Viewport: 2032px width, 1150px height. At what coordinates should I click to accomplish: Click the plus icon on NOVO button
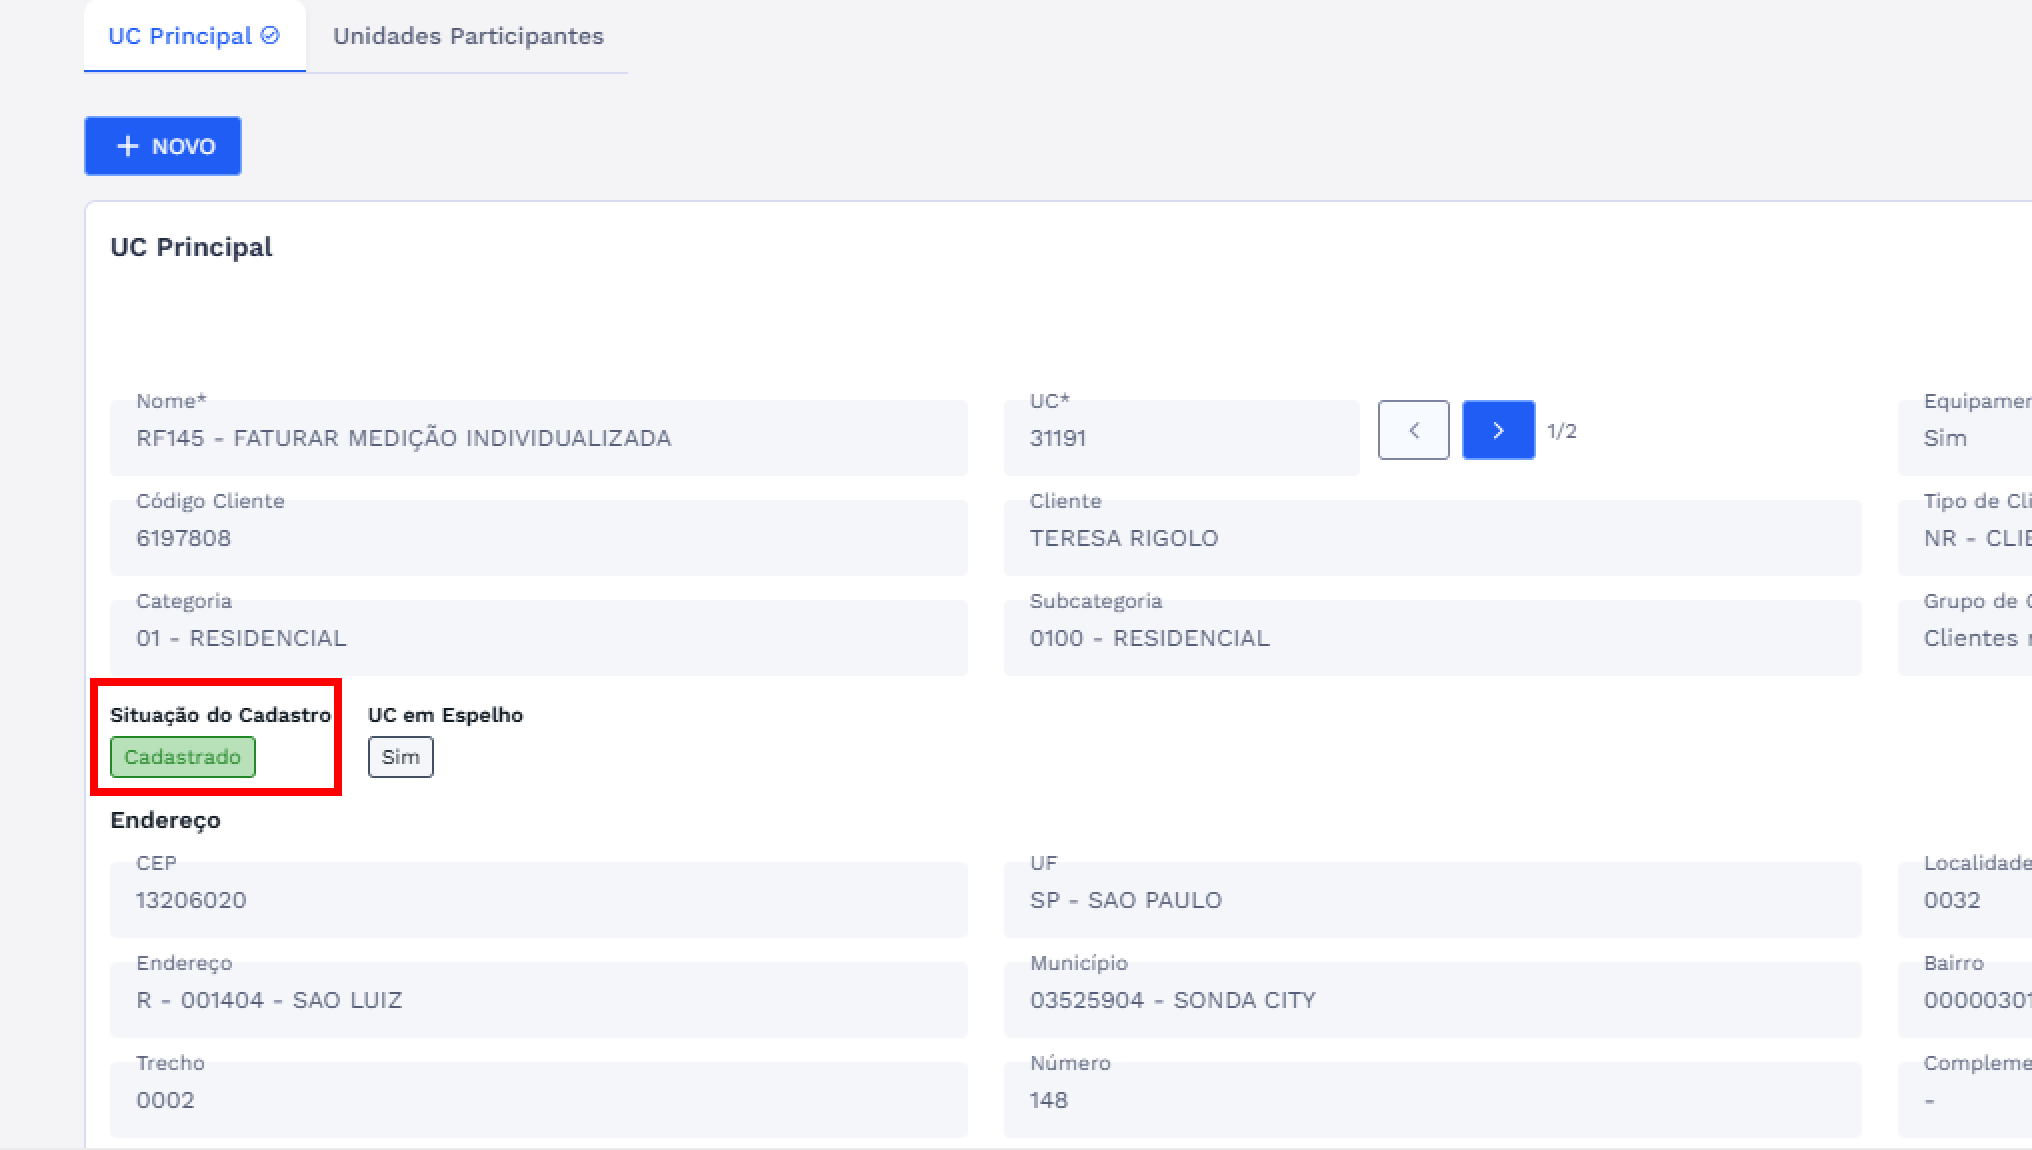pyautogui.click(x=127, y=146)
